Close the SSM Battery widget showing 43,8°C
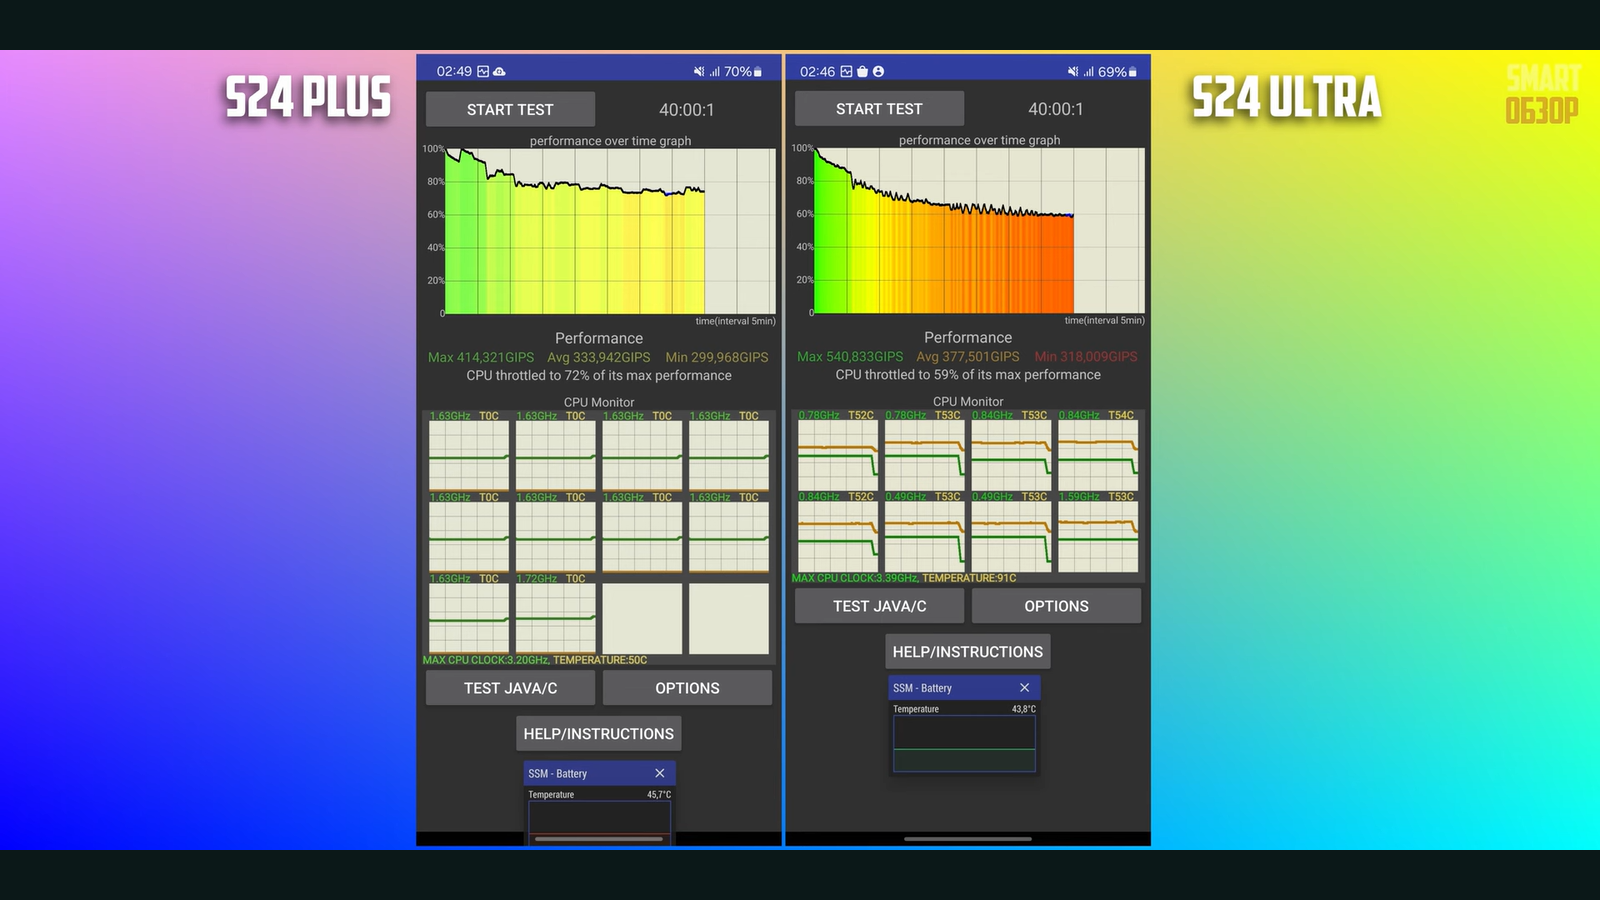Screen dimensions: 1600x900 tap(1024, 688)
